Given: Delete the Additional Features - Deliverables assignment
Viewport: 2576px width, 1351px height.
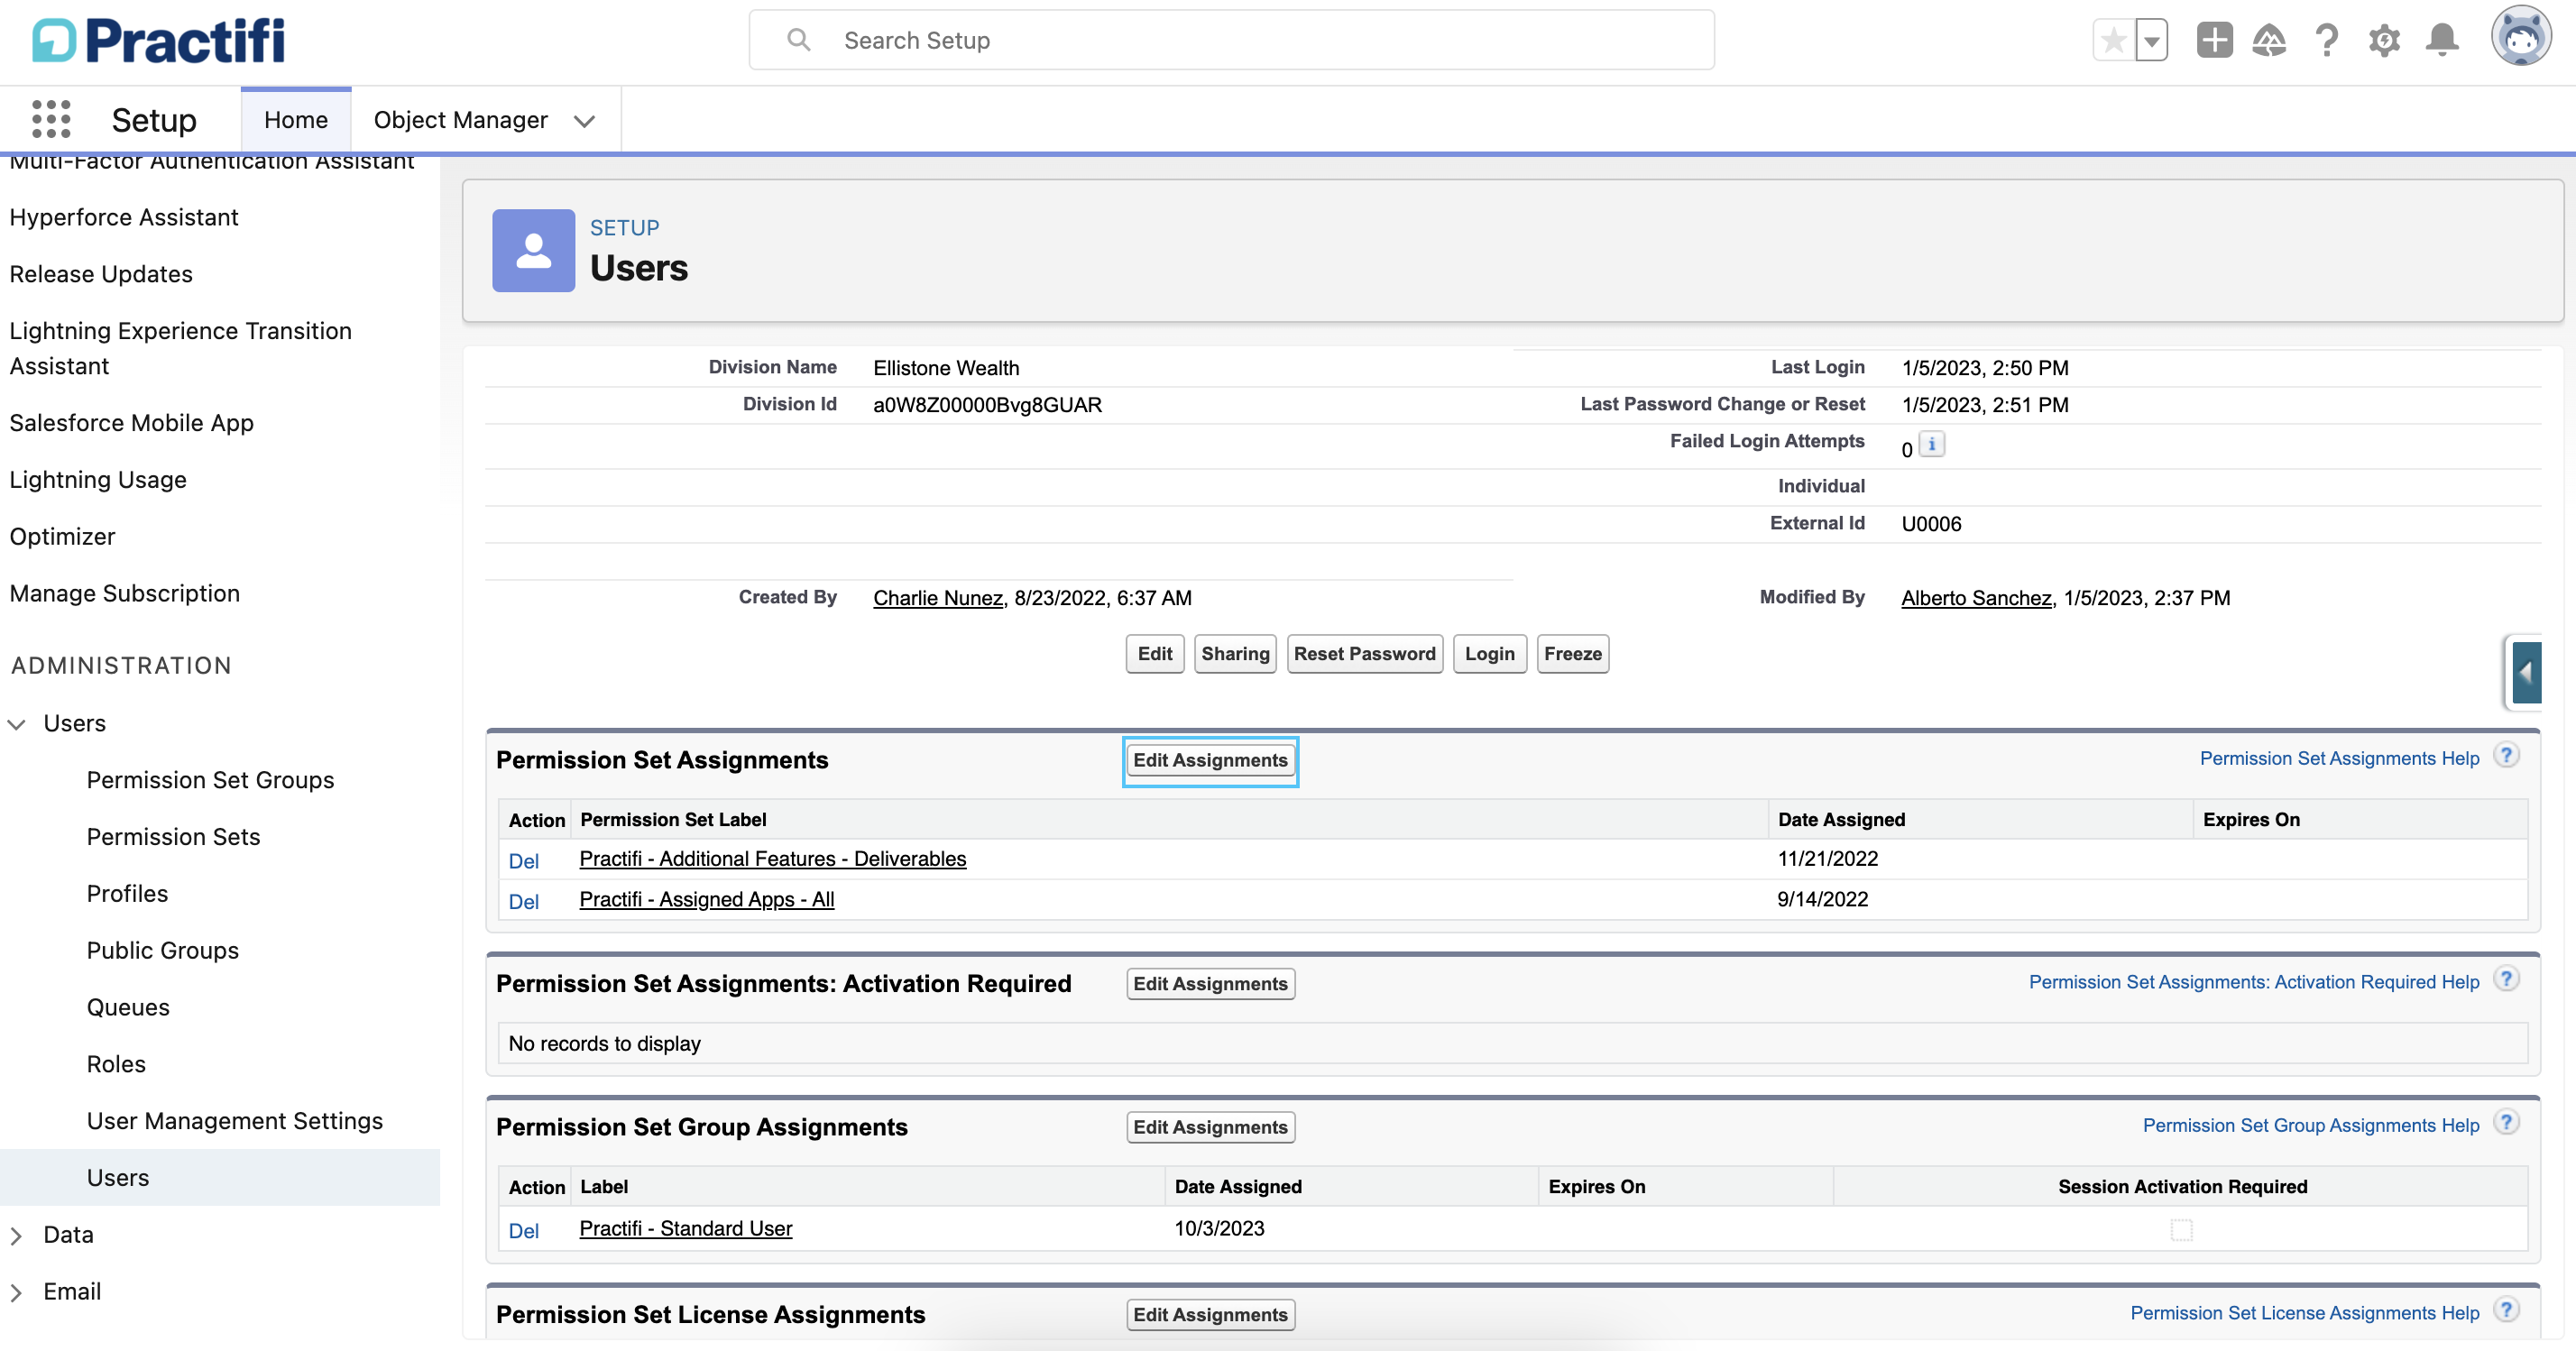Looking at the screenshot, I should tap(523, 861).
